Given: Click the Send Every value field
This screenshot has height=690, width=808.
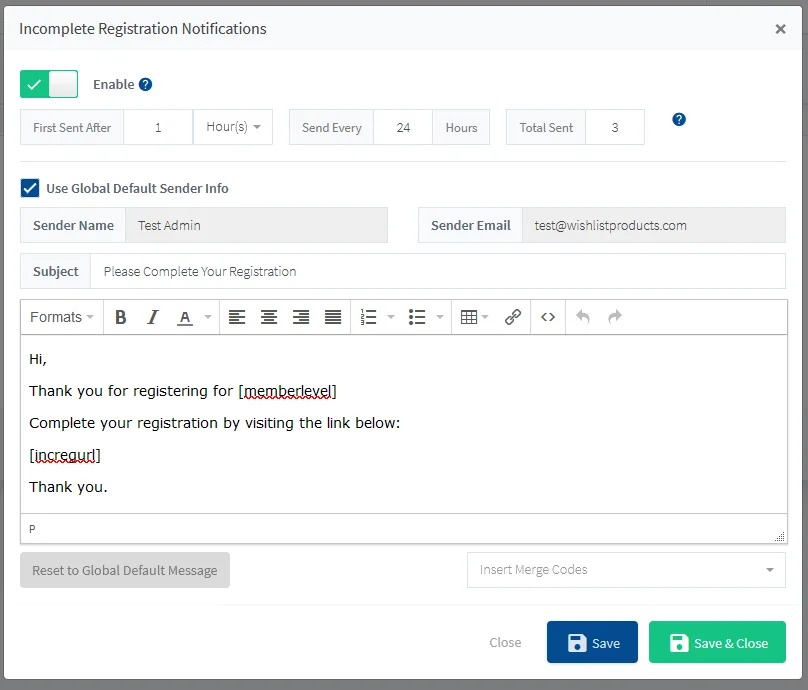Looking at the screenshot, I should click(x=403, y=127).
